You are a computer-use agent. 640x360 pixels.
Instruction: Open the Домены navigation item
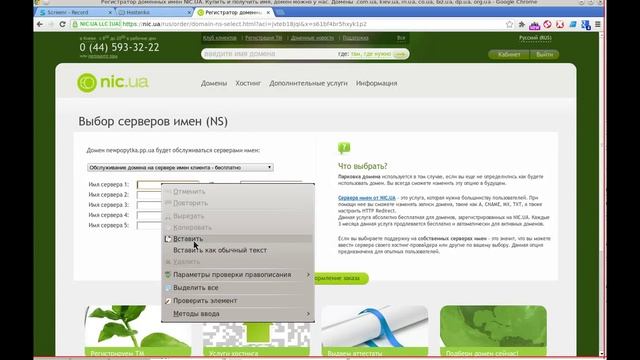(x=214, y=83)
